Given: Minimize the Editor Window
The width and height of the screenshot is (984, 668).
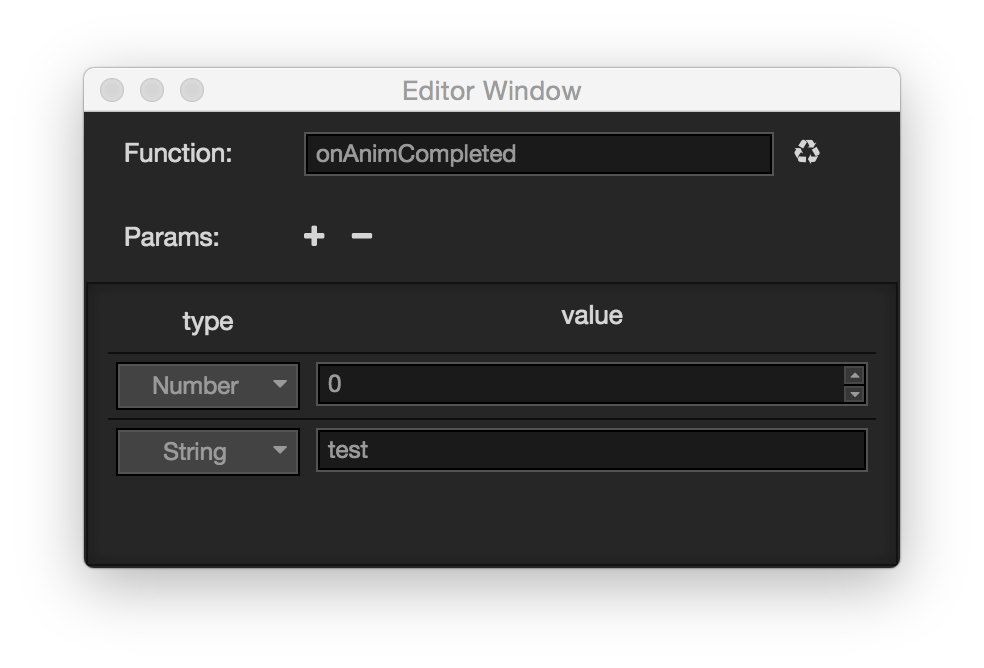Looking at the screenshot, I should point(152,90).
